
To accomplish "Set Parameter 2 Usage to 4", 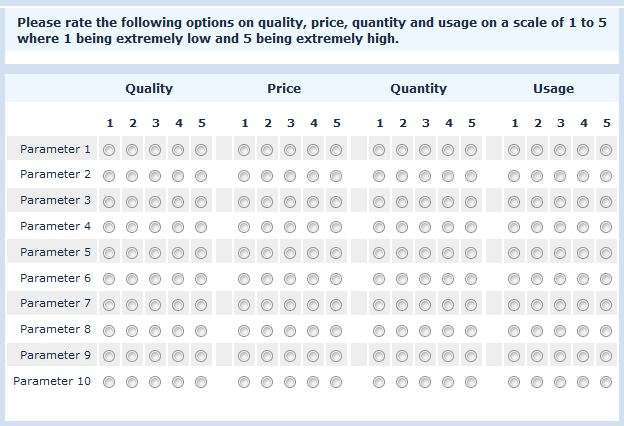I will coord(583,176).
